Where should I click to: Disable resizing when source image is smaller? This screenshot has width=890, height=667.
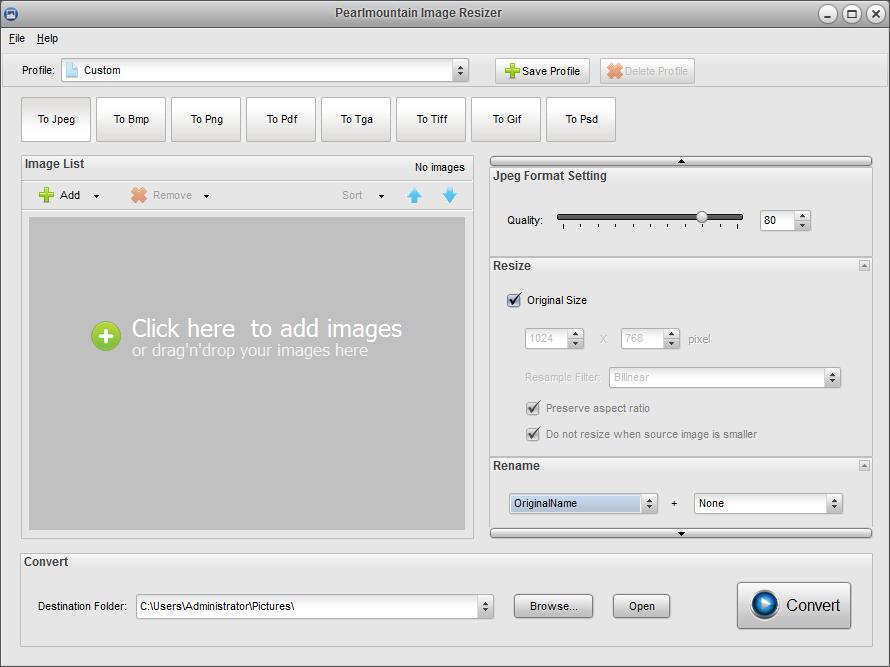click(x=534, y=434)
